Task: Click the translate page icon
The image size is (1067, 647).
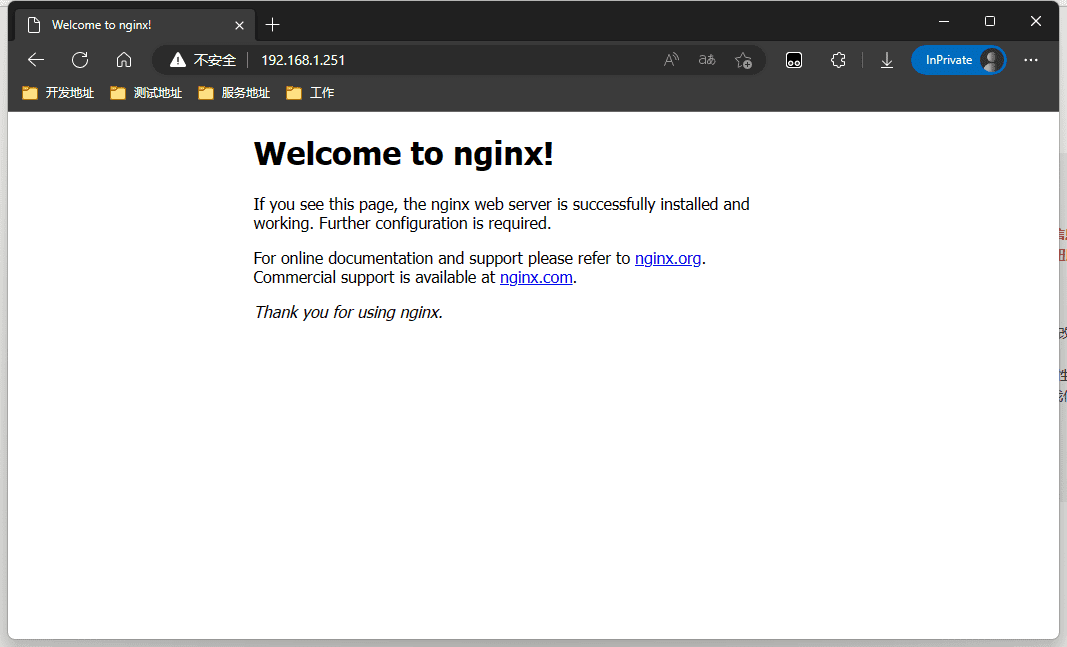Action: pos(707,60)
